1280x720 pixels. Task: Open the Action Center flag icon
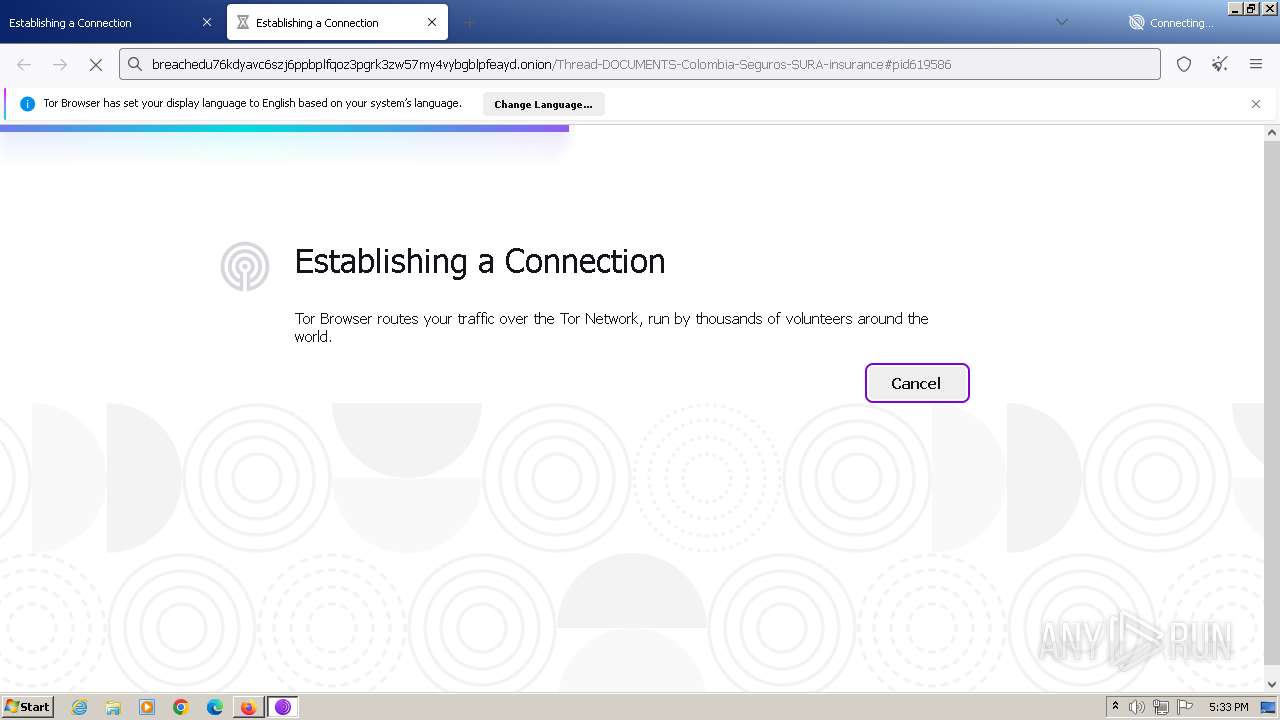1185,707
